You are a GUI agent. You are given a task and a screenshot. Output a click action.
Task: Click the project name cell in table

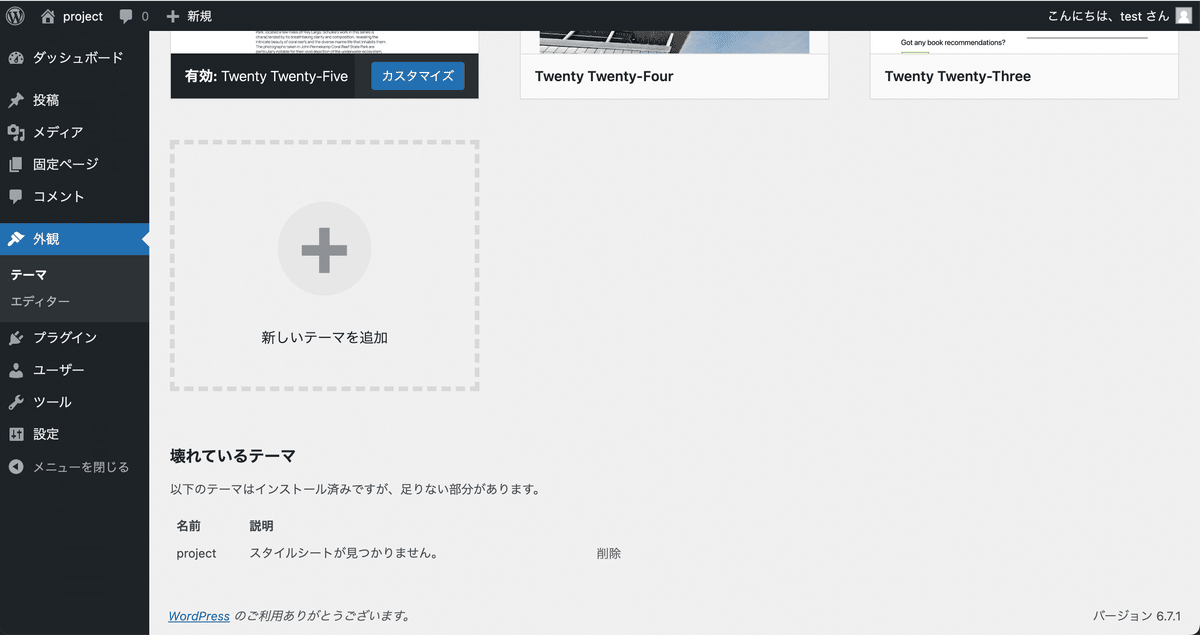tap(196, 553)
